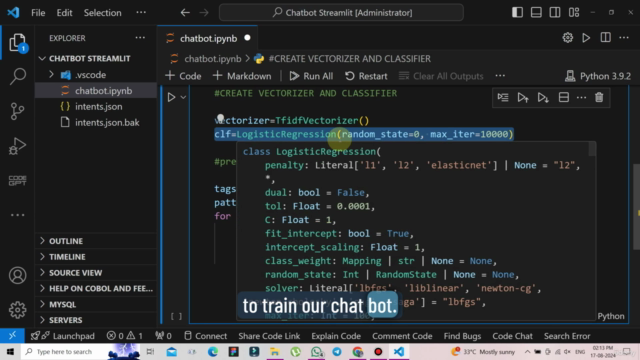The width and height of the screenshot is (640, 360).
Task: Split editor right icon
Action: [605, 38]
